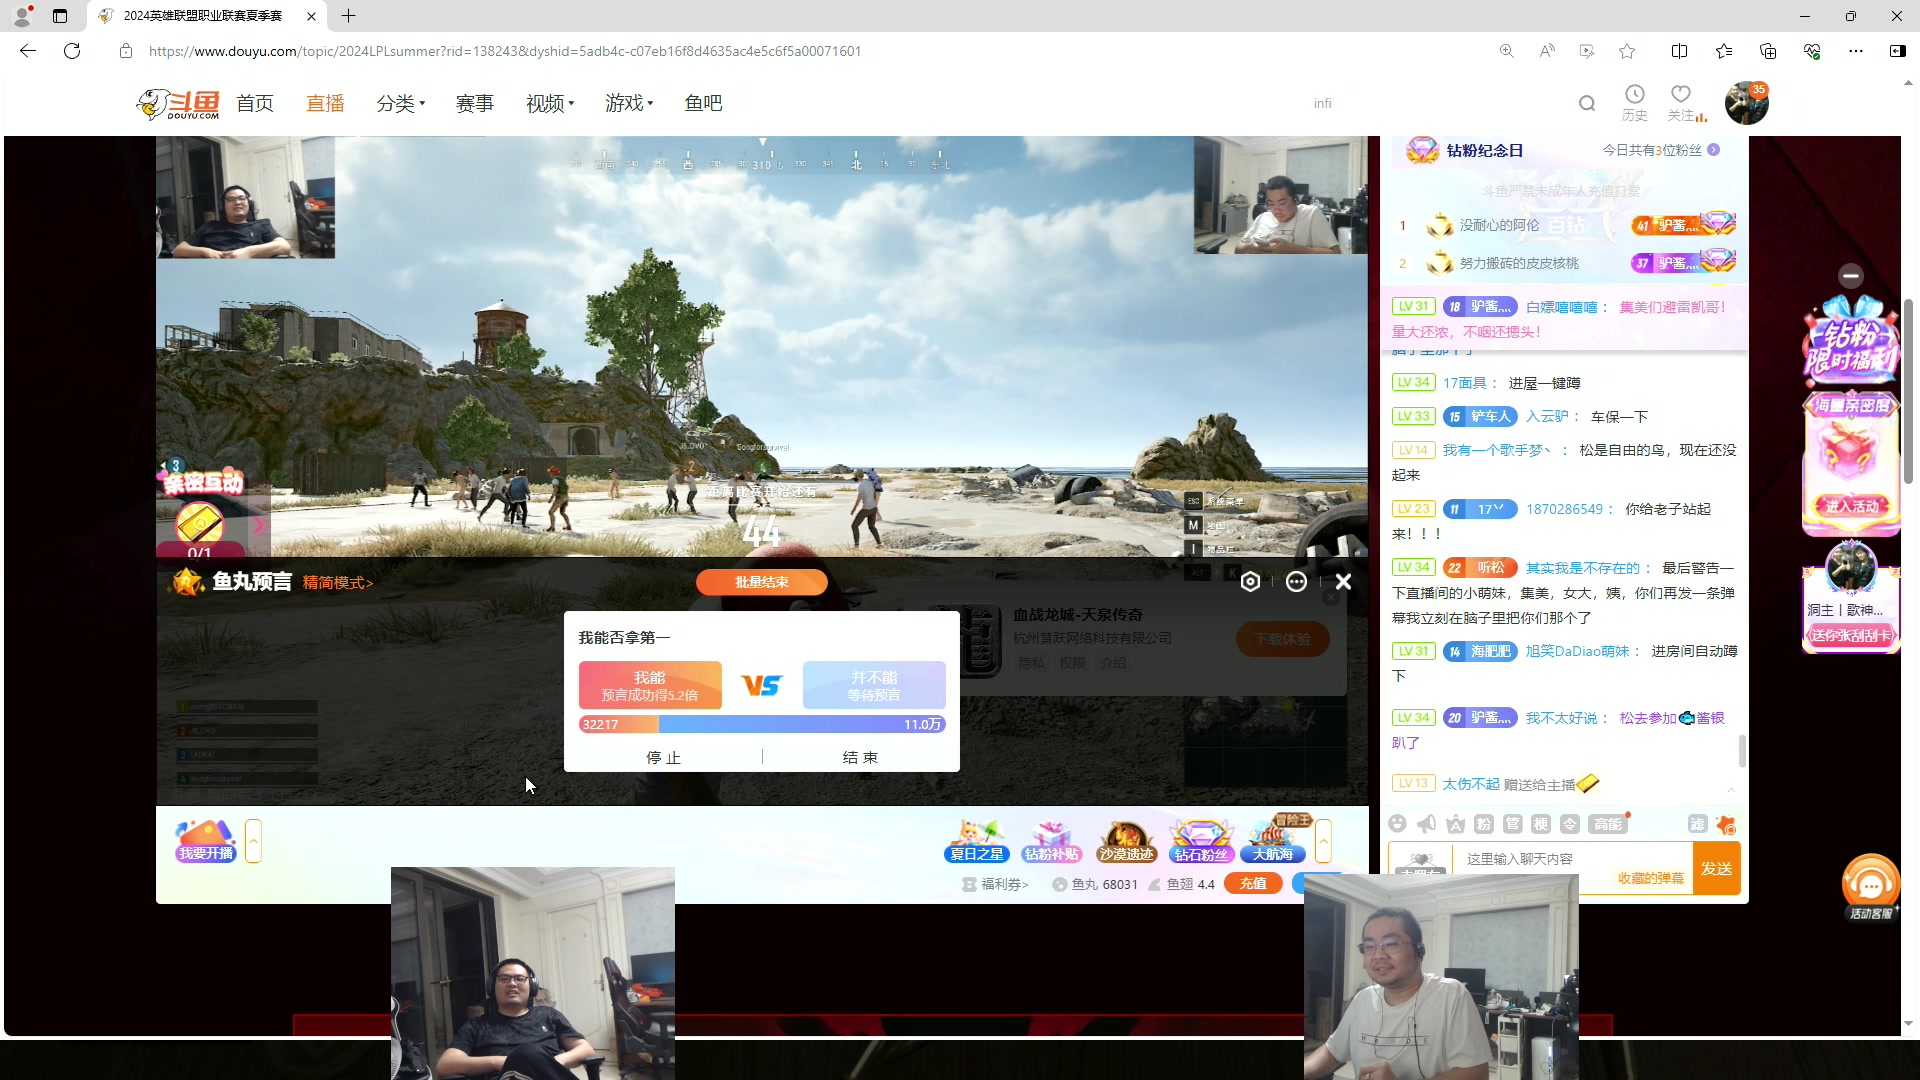Click the Douyu site search icon
Screen dimensions: 1920x1080
1587,103
